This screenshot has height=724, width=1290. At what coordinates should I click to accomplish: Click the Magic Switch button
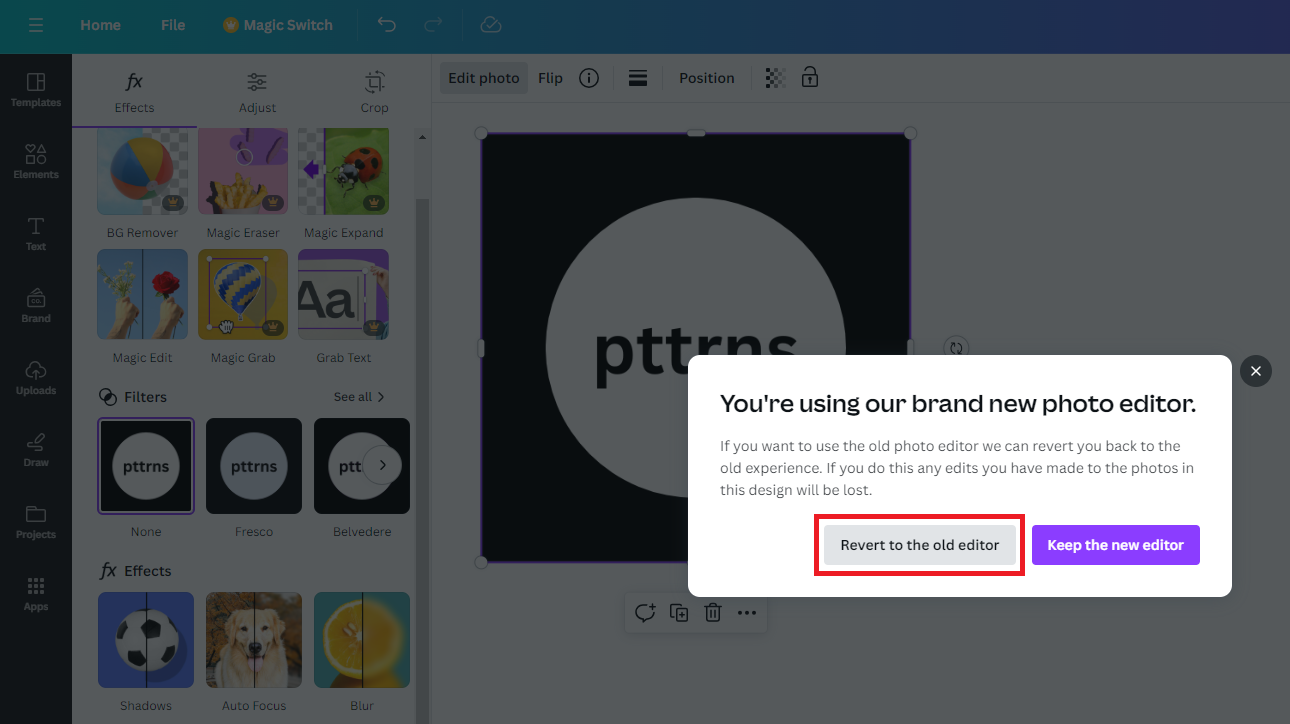click(278, 25)
